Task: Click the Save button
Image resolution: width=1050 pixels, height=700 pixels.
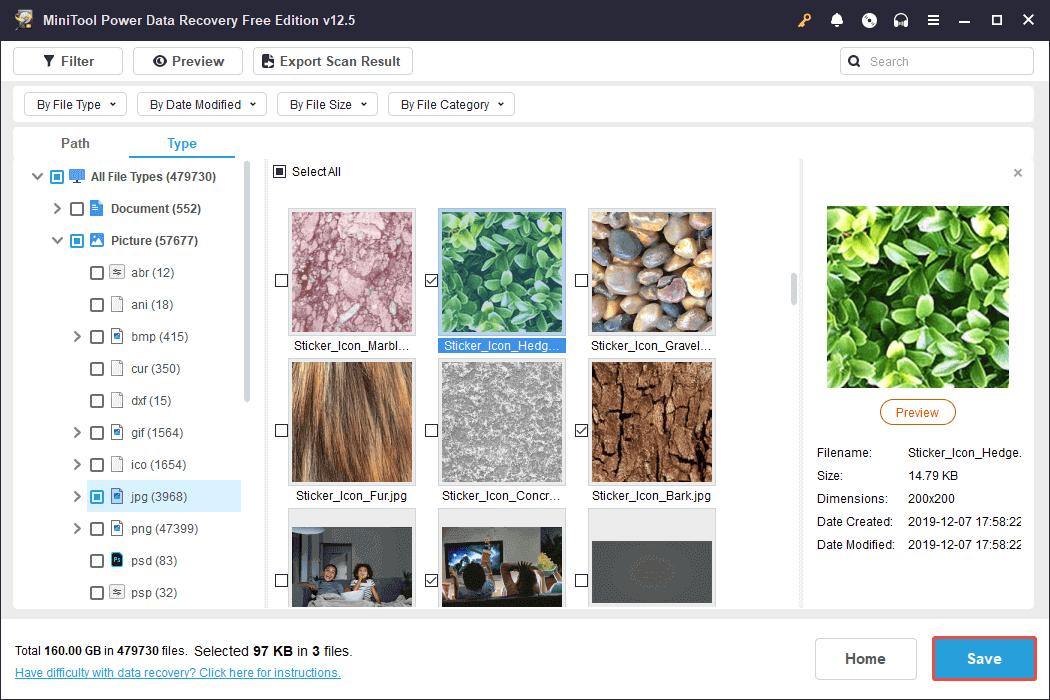Action: (x=983, y=658)
